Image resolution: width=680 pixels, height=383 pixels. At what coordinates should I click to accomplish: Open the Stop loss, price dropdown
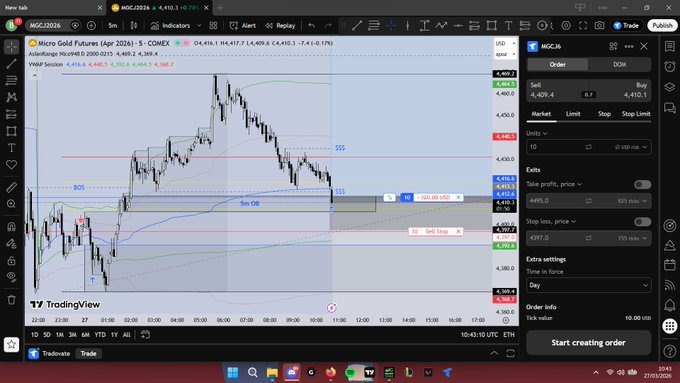point(551,222)
